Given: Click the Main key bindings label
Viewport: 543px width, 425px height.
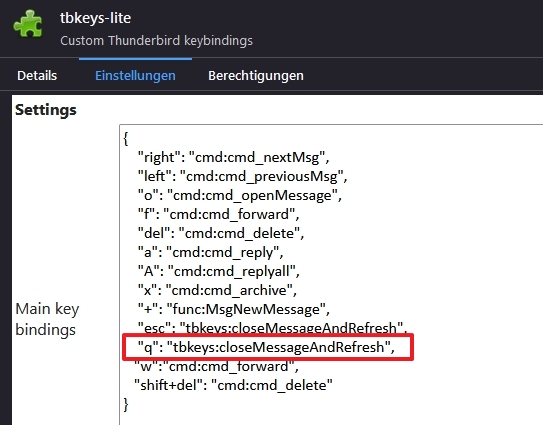Looking at the screenshot, I should 47,319.
